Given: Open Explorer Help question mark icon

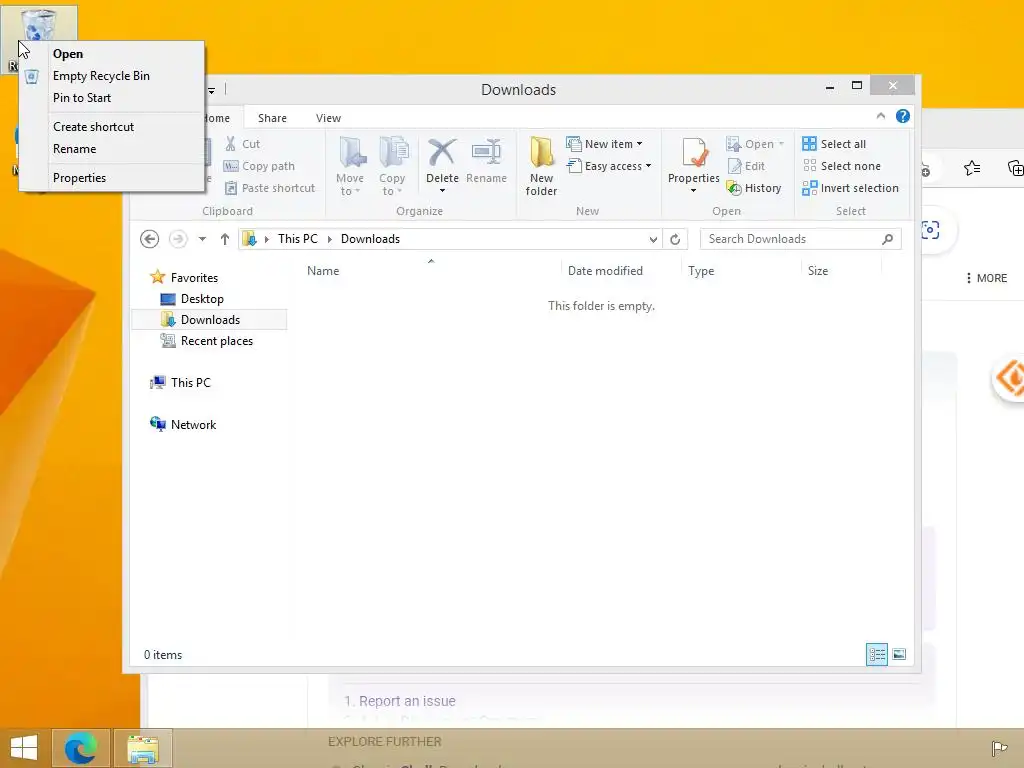Looking at the screenshot, I should (x=903, y=116).
